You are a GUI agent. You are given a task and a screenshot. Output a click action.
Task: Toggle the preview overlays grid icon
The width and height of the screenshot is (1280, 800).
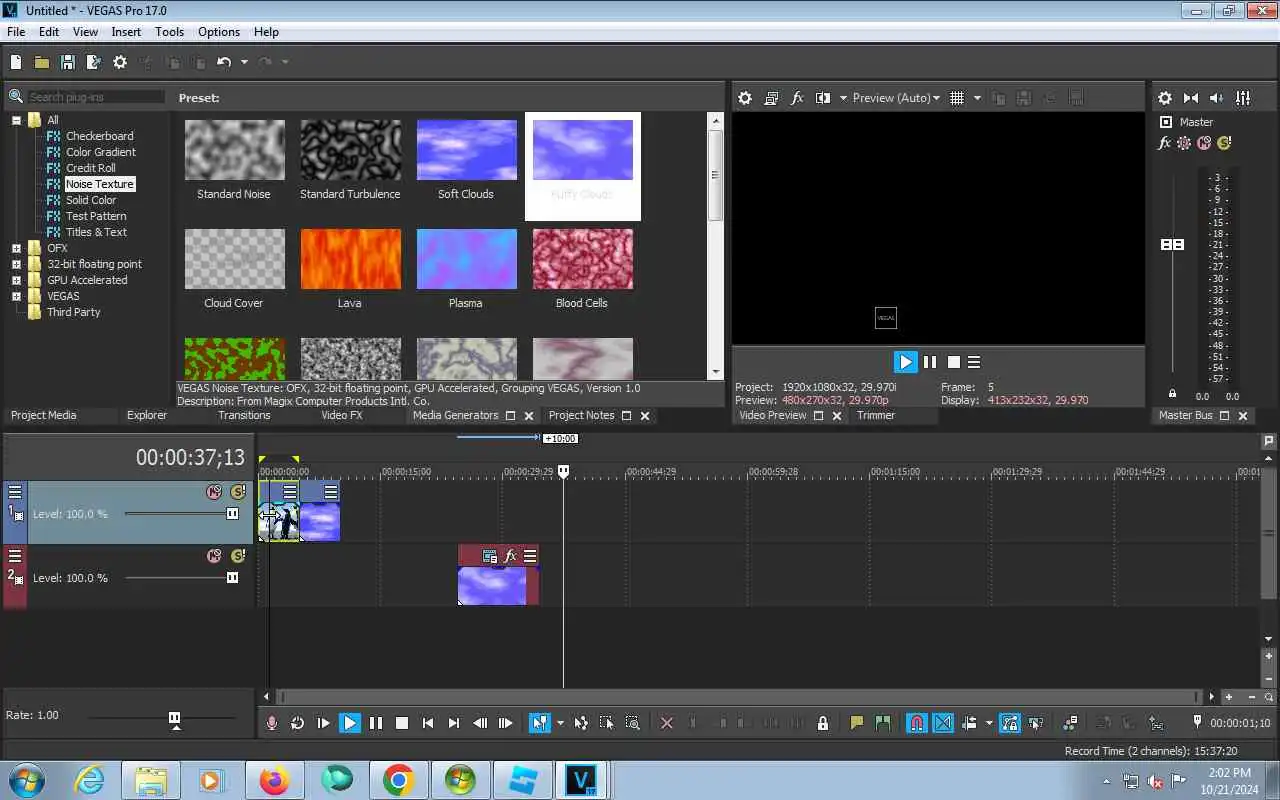pos(957,98)
